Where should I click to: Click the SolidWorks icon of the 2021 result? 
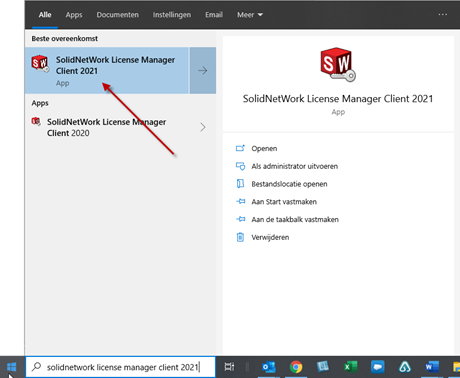[40, 63]
